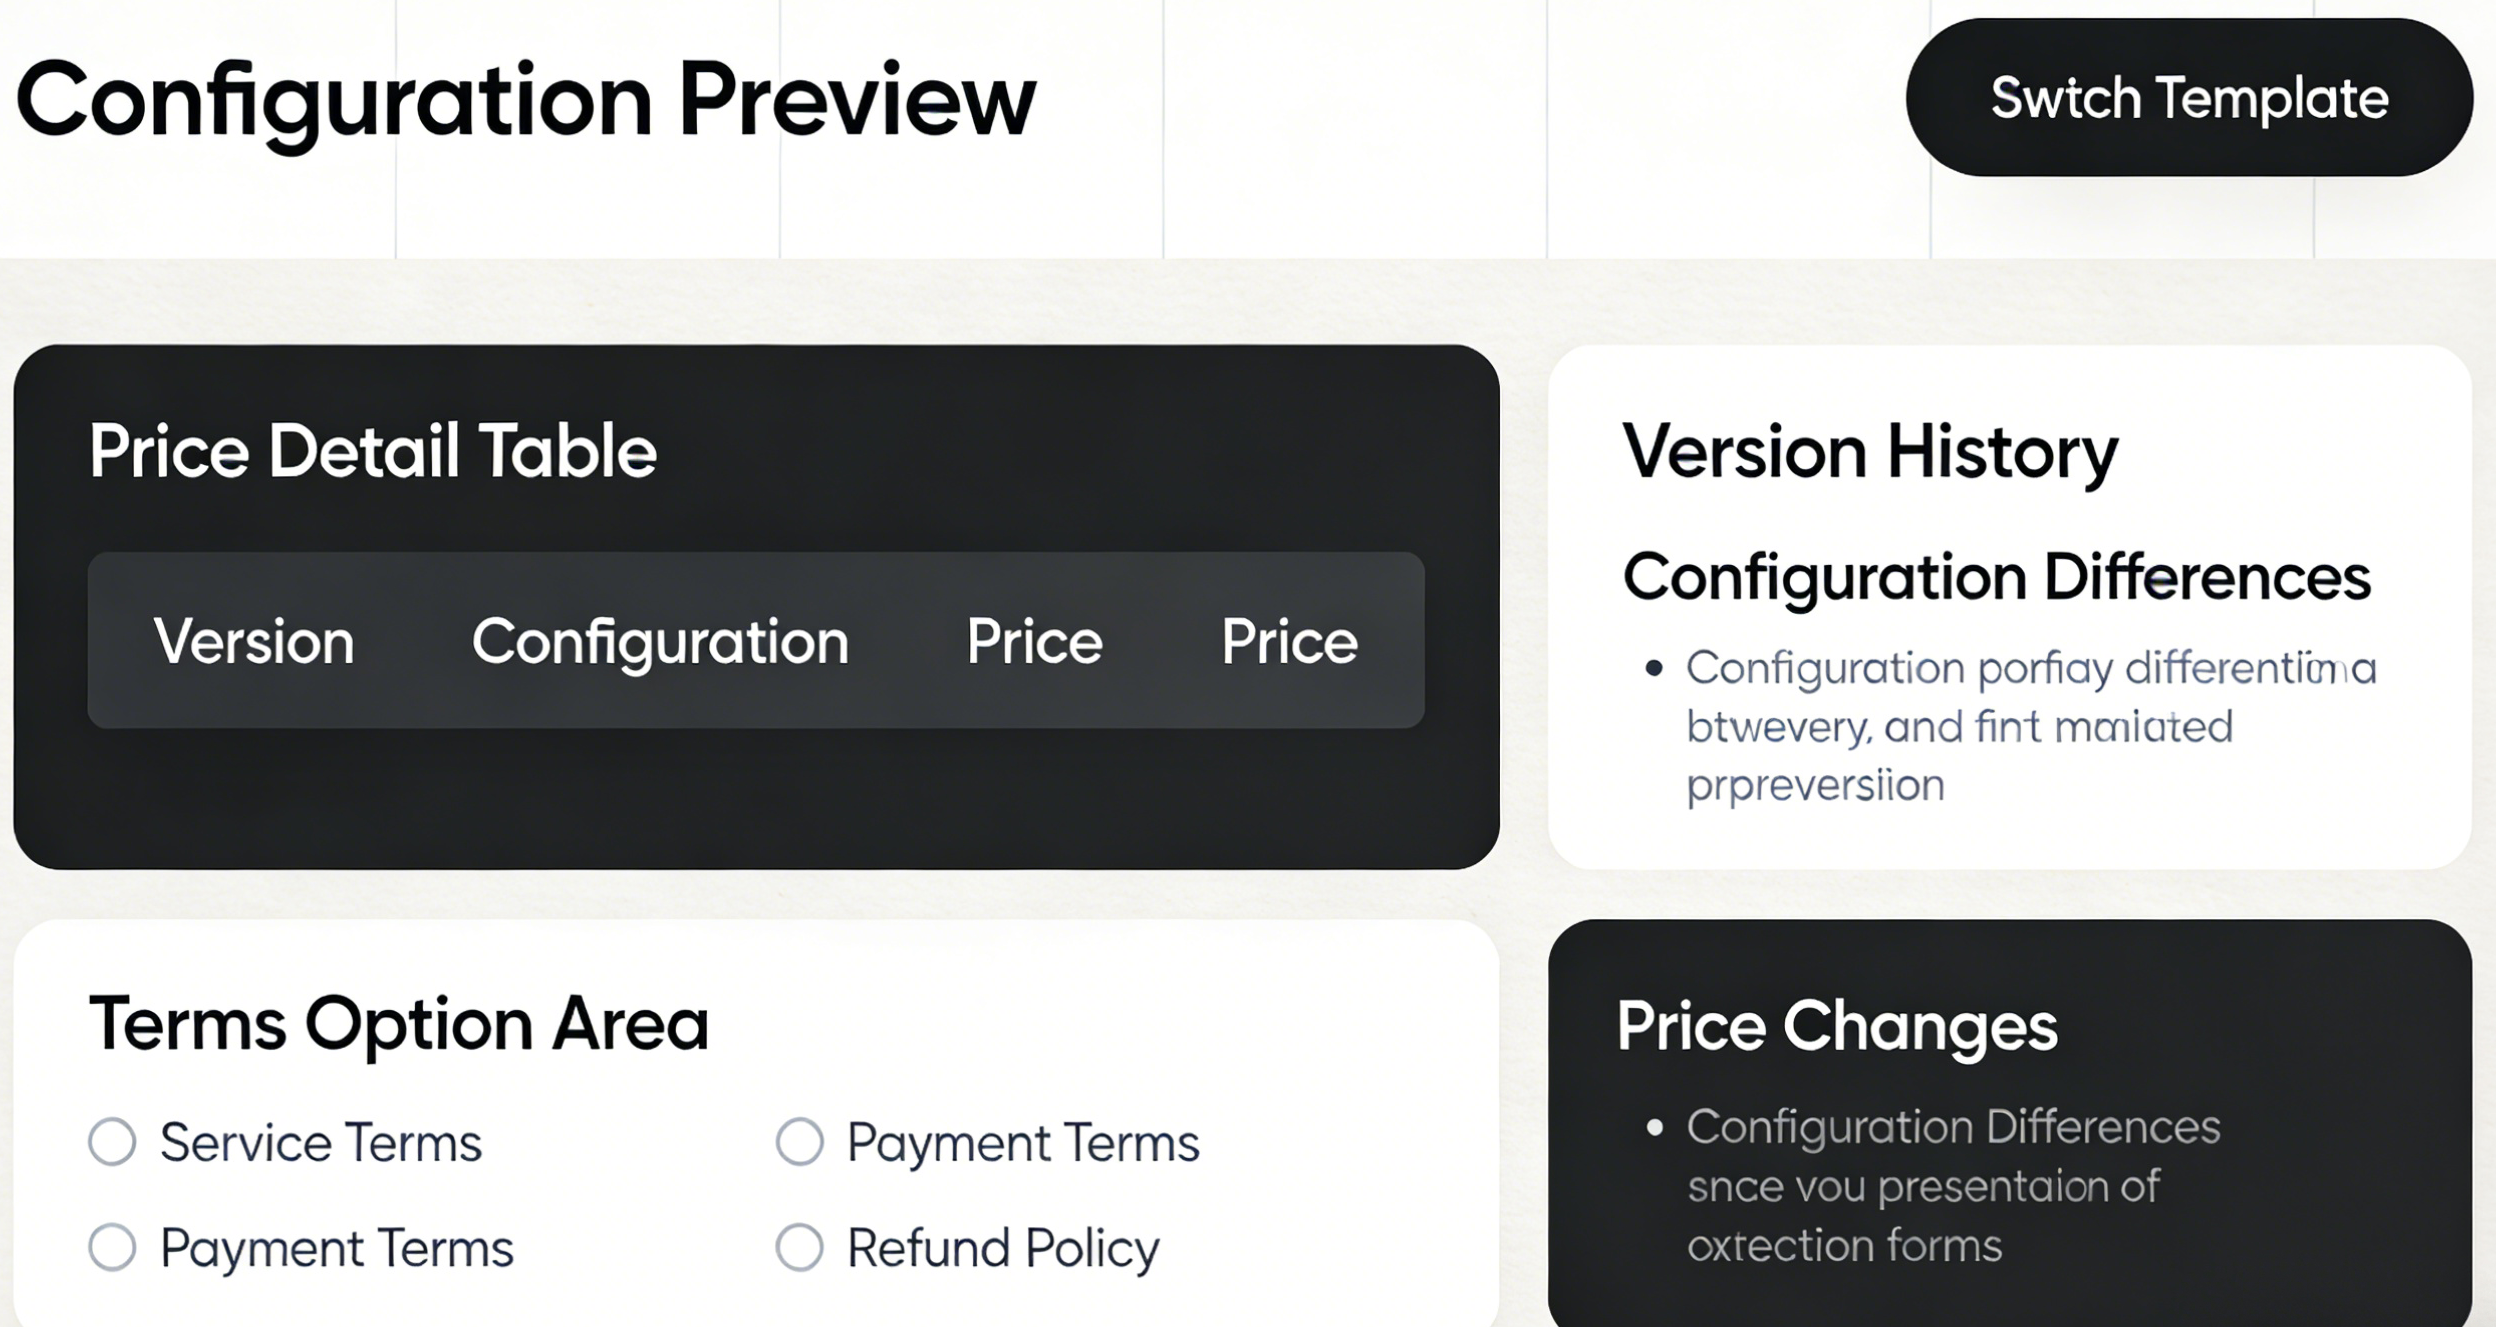The width and height of the screenshot is (2496, 1327).
Task: Click the first Price column header
Action: 1034,641
